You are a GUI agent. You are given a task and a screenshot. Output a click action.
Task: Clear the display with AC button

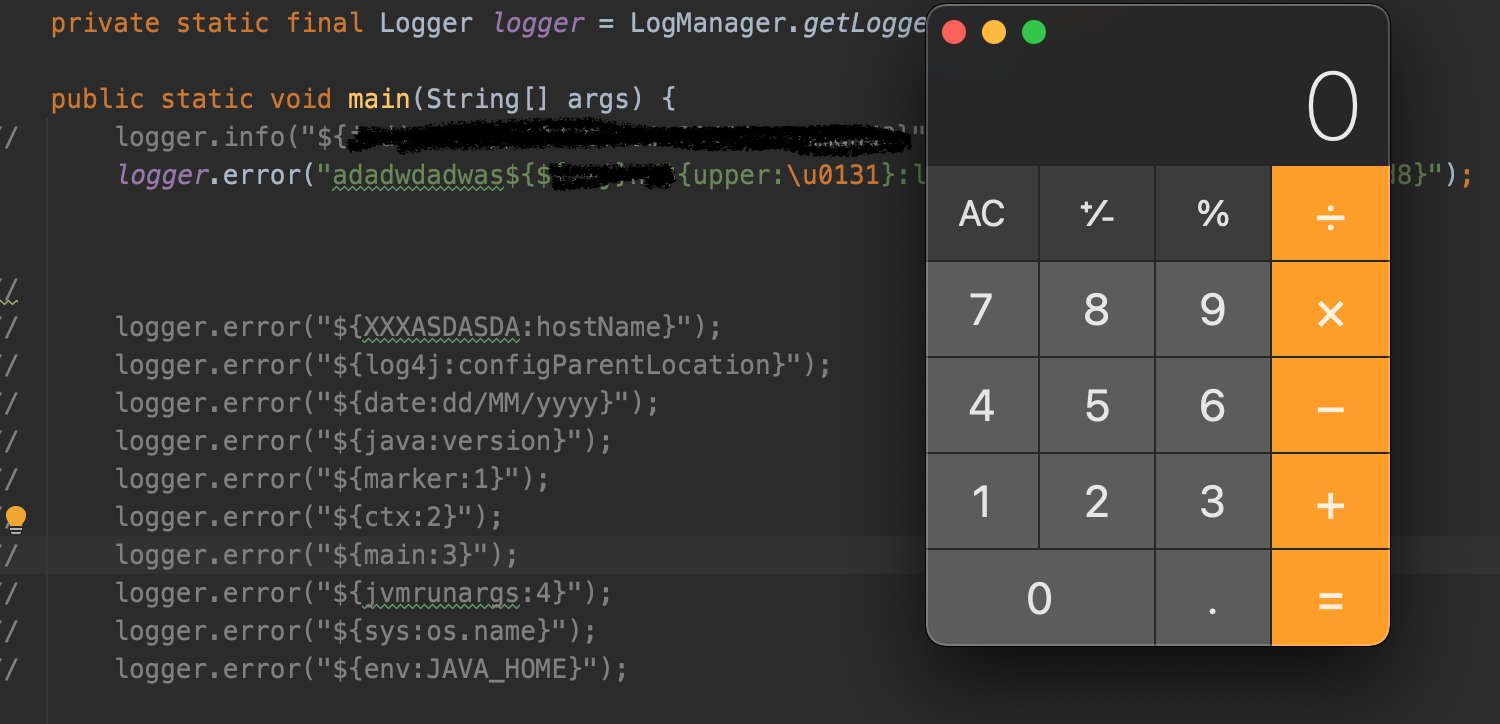982,213
